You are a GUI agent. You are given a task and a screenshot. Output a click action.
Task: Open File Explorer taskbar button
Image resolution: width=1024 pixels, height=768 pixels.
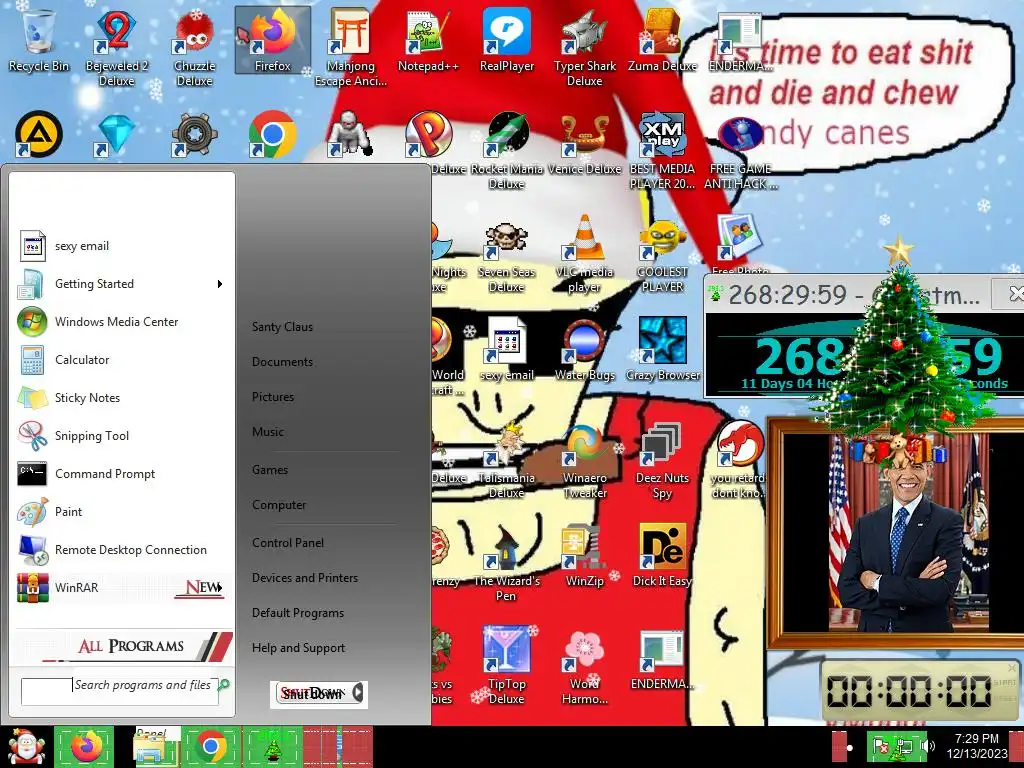pyautogui.click(x=150, y=747)
